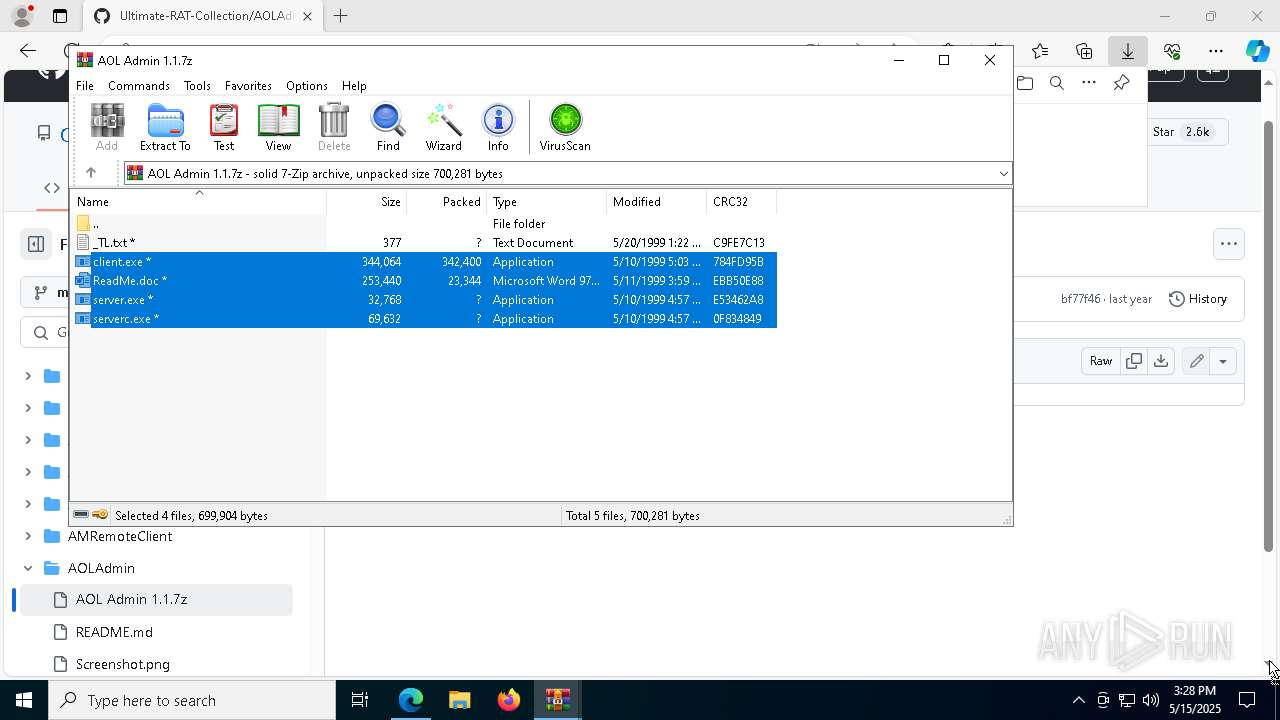Sort the file list by the CRC32 column

tap(741, 201)
